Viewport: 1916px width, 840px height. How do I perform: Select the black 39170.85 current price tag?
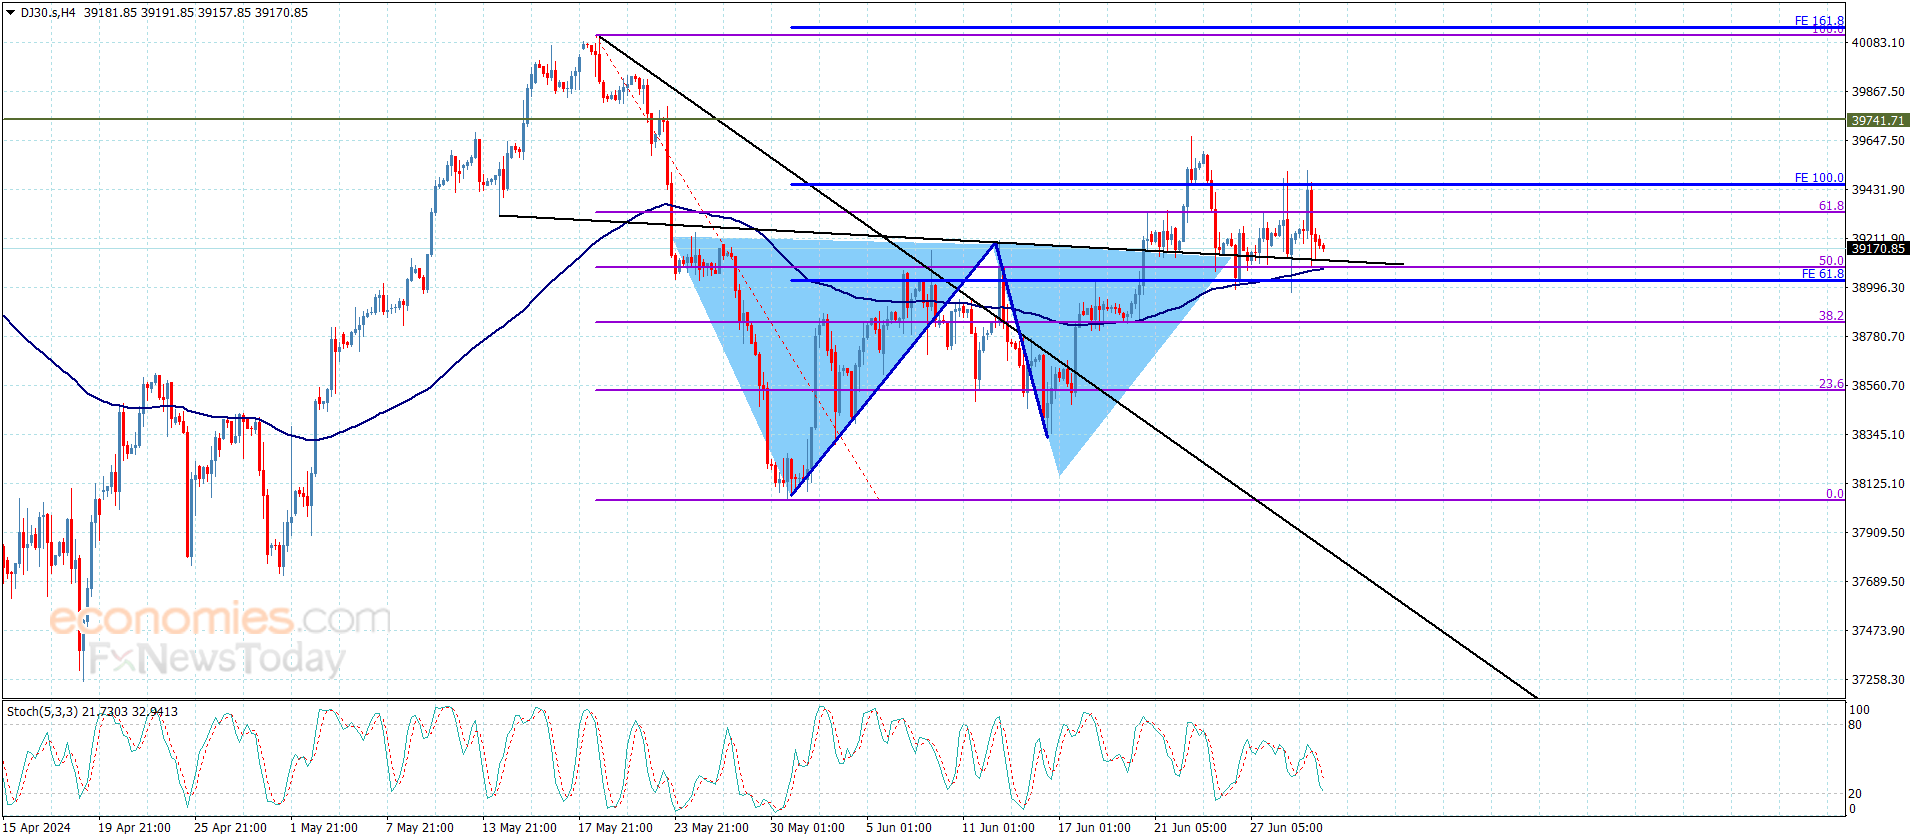pos(1878,248)
